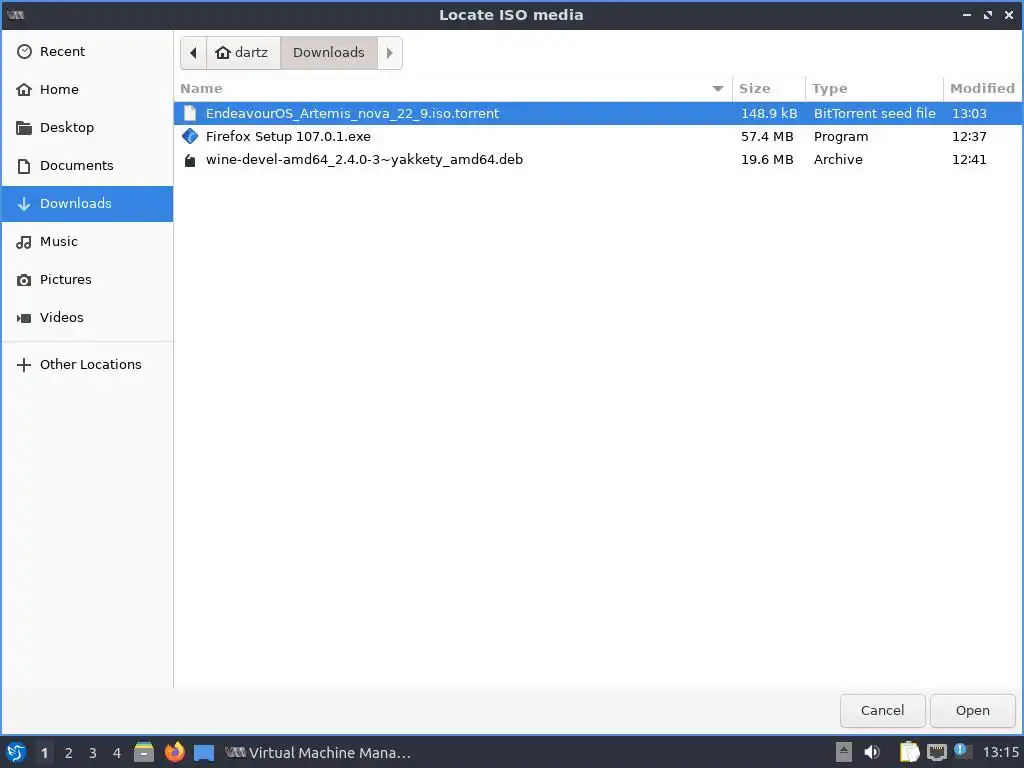This screenshot has height=768, width=1024.
Task: Click the Archive type cell
Action: [838, 159]
